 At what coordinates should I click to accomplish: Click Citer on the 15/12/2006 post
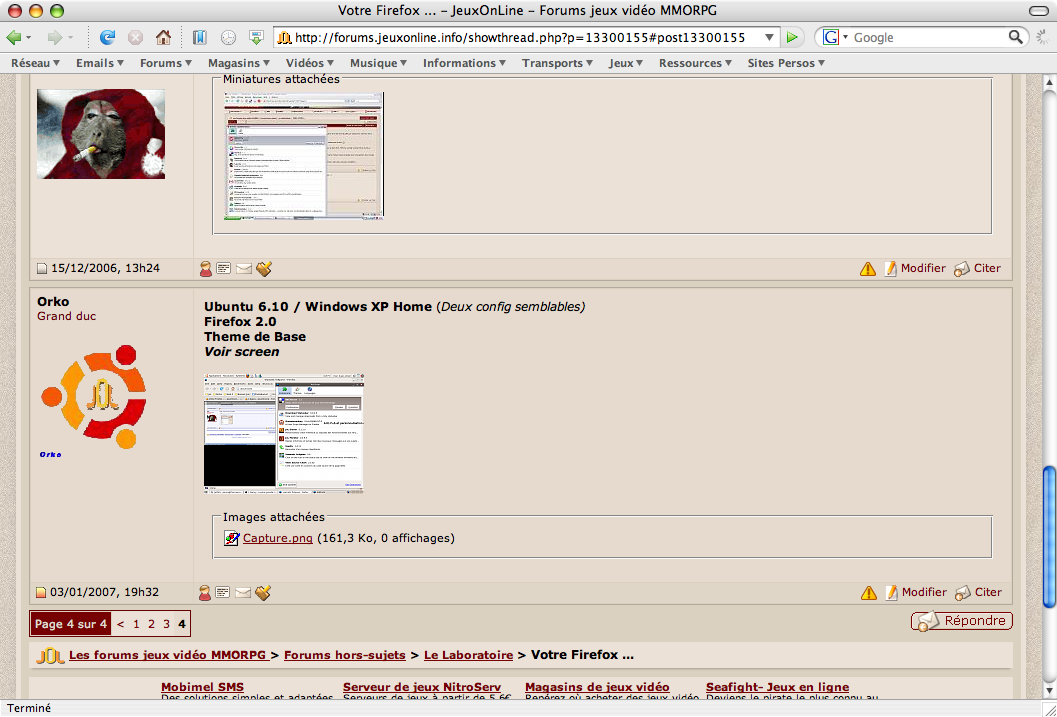[978, 268]
